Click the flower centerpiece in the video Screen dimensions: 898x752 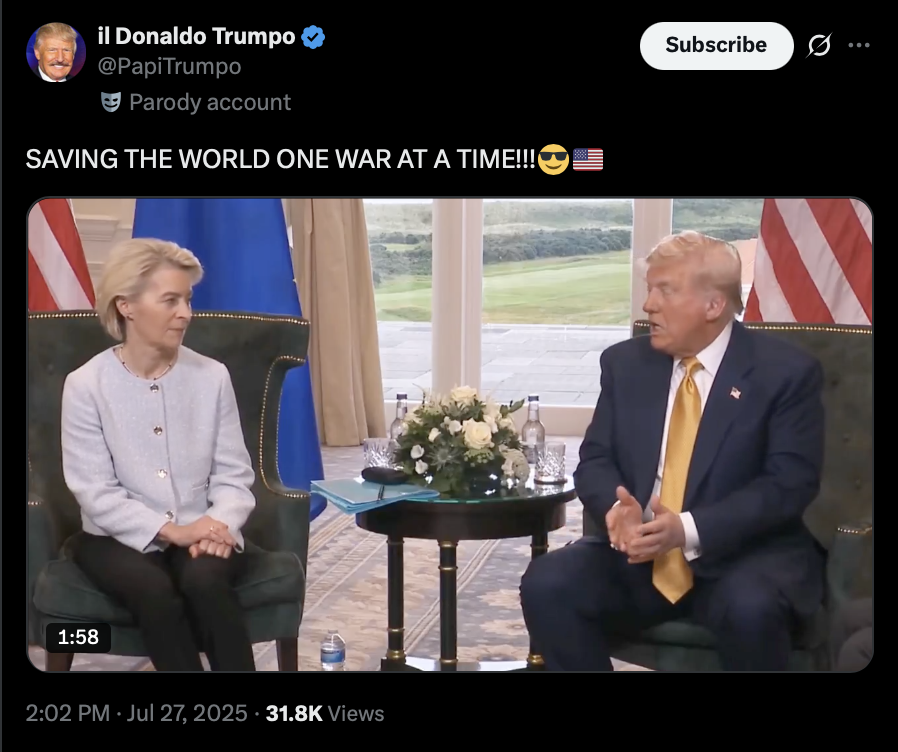(460, 438)
